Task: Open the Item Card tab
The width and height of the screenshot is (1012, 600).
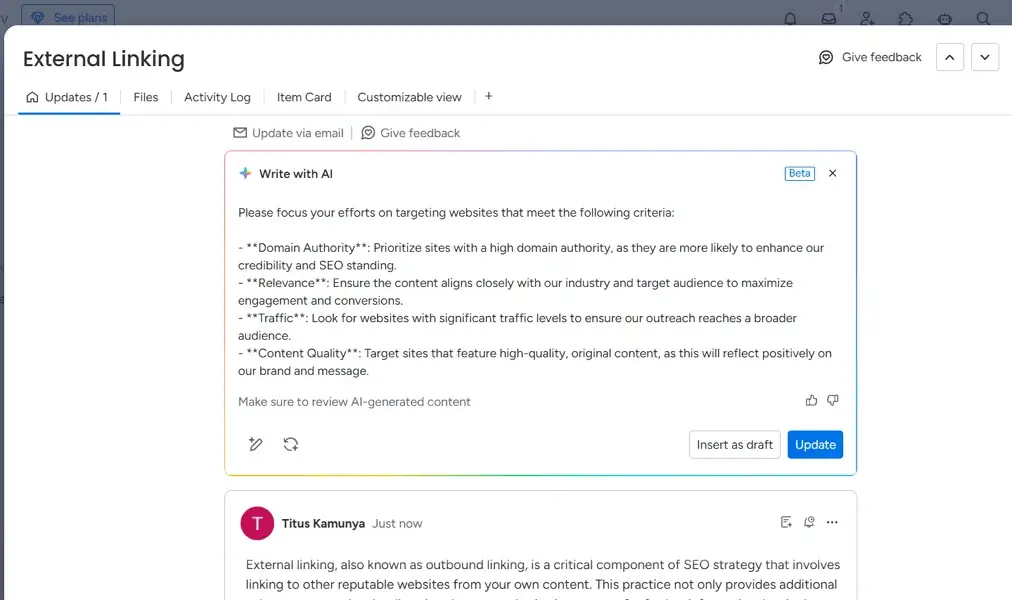Action: pos(303,97)
